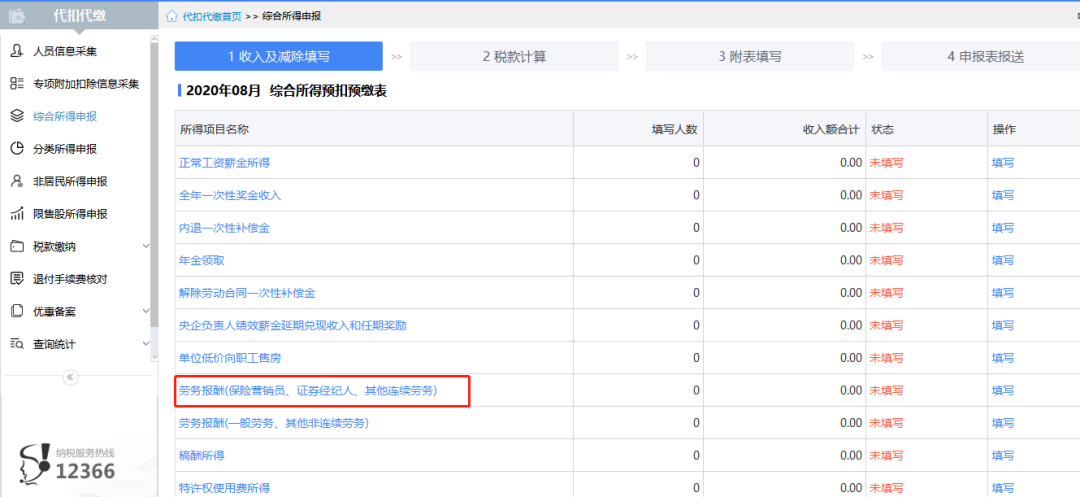Screen dimensions: 1080x497
Task: Open the 特许权使用费所得 item link
Action: pyautogui.click(x=225, y=488)
